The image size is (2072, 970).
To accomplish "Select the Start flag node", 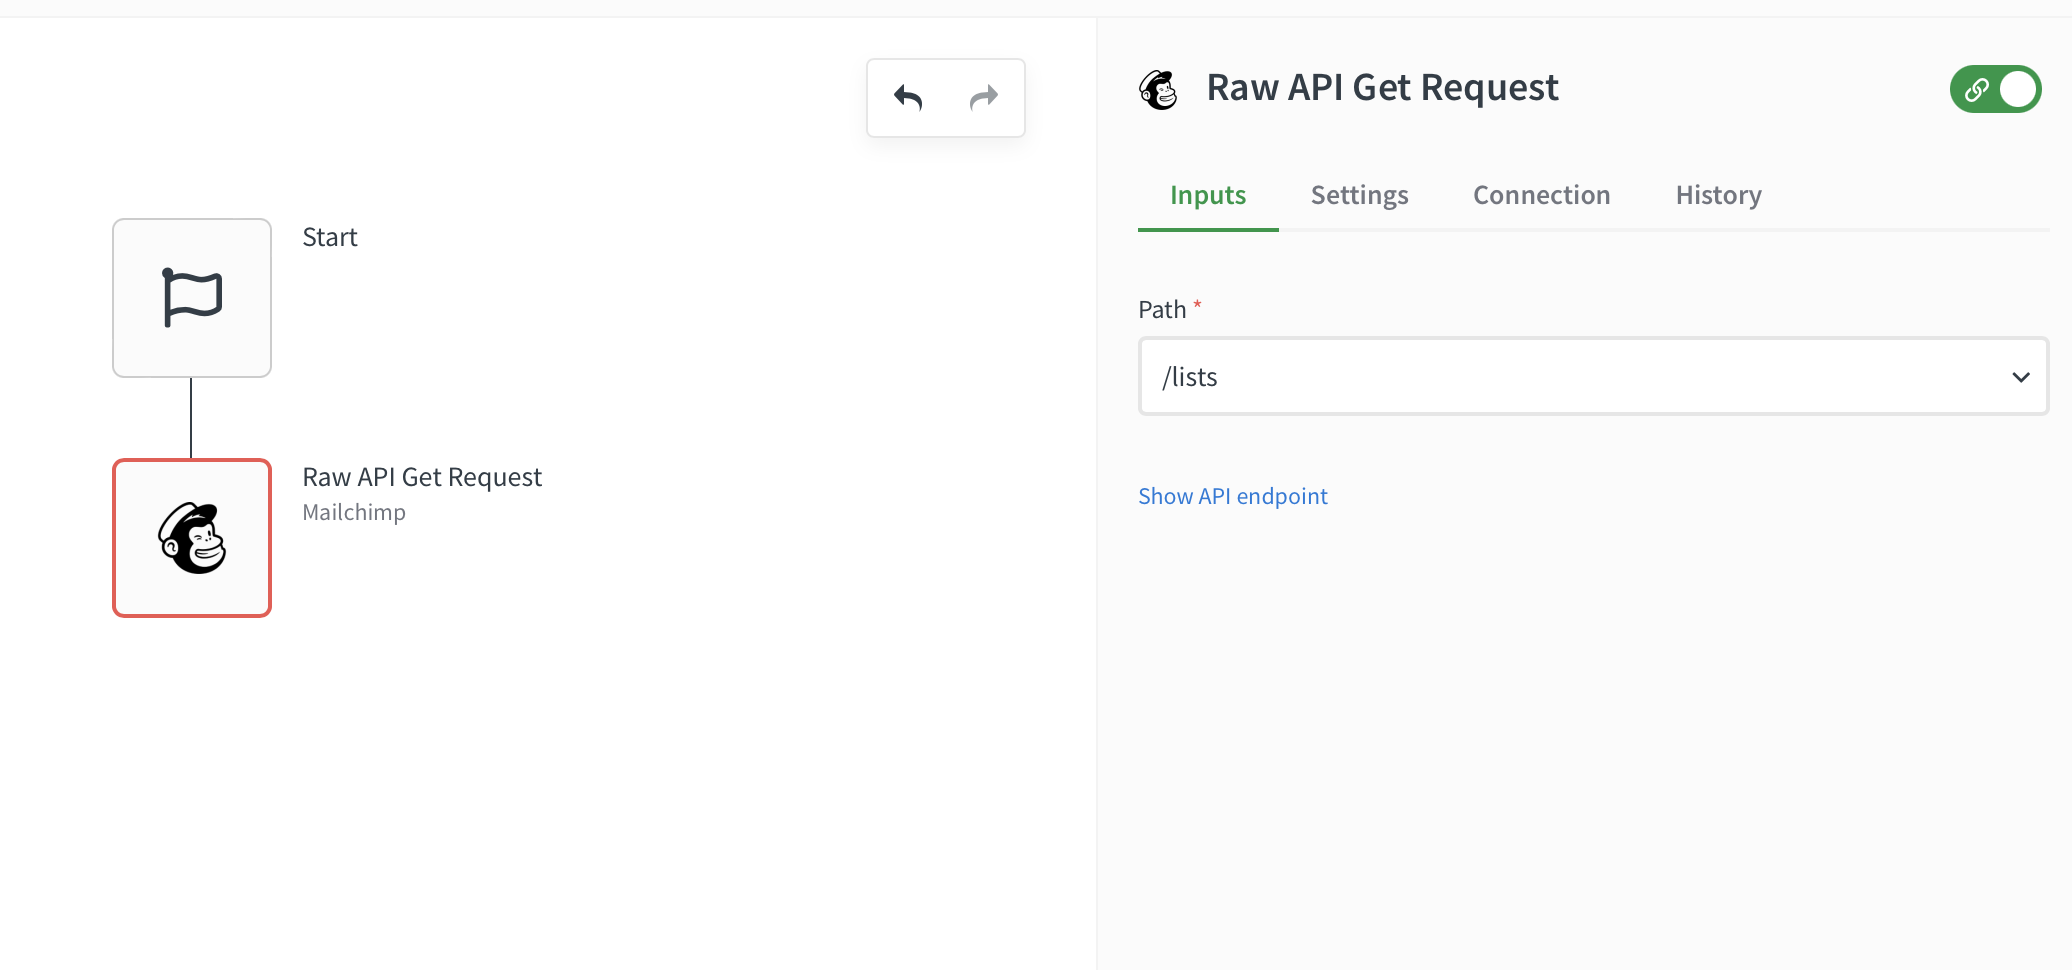I will (192, 298).
